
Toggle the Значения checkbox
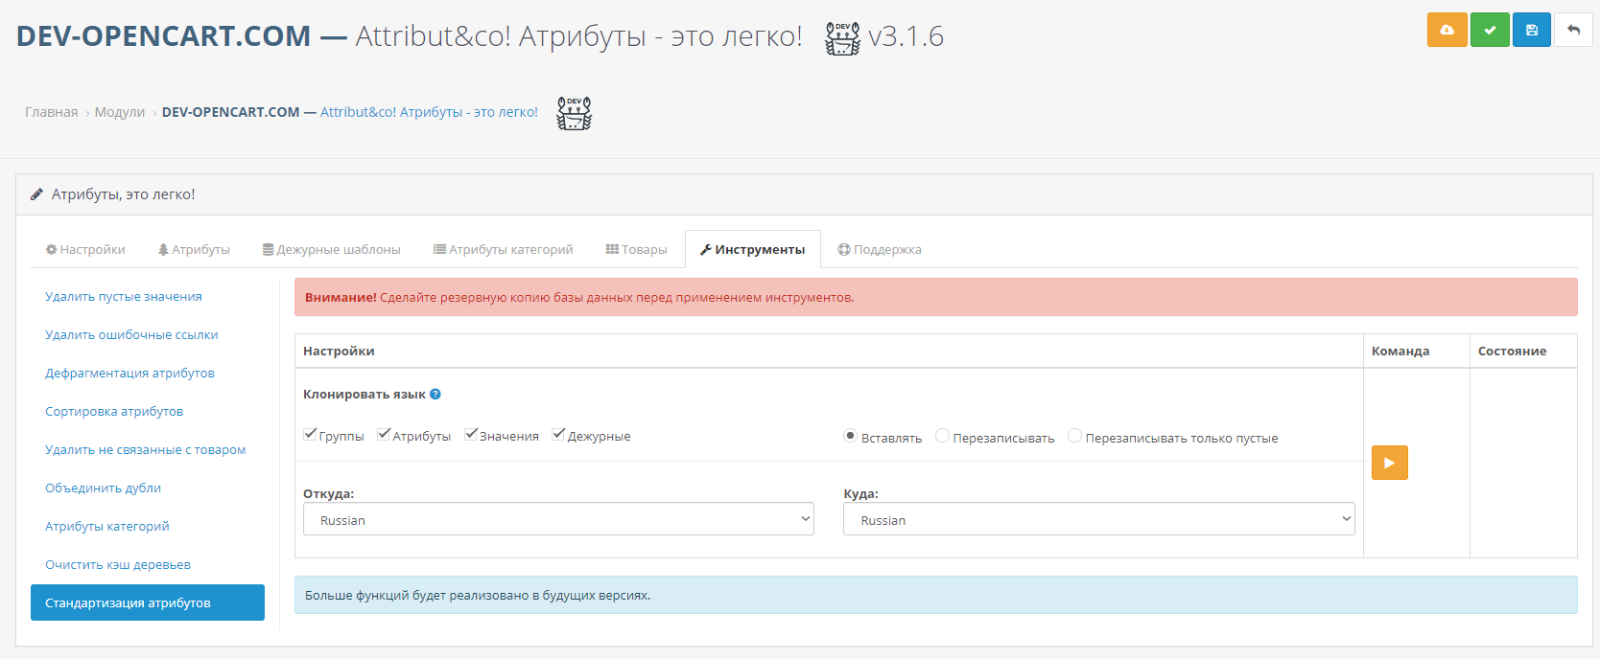point(471,434)
